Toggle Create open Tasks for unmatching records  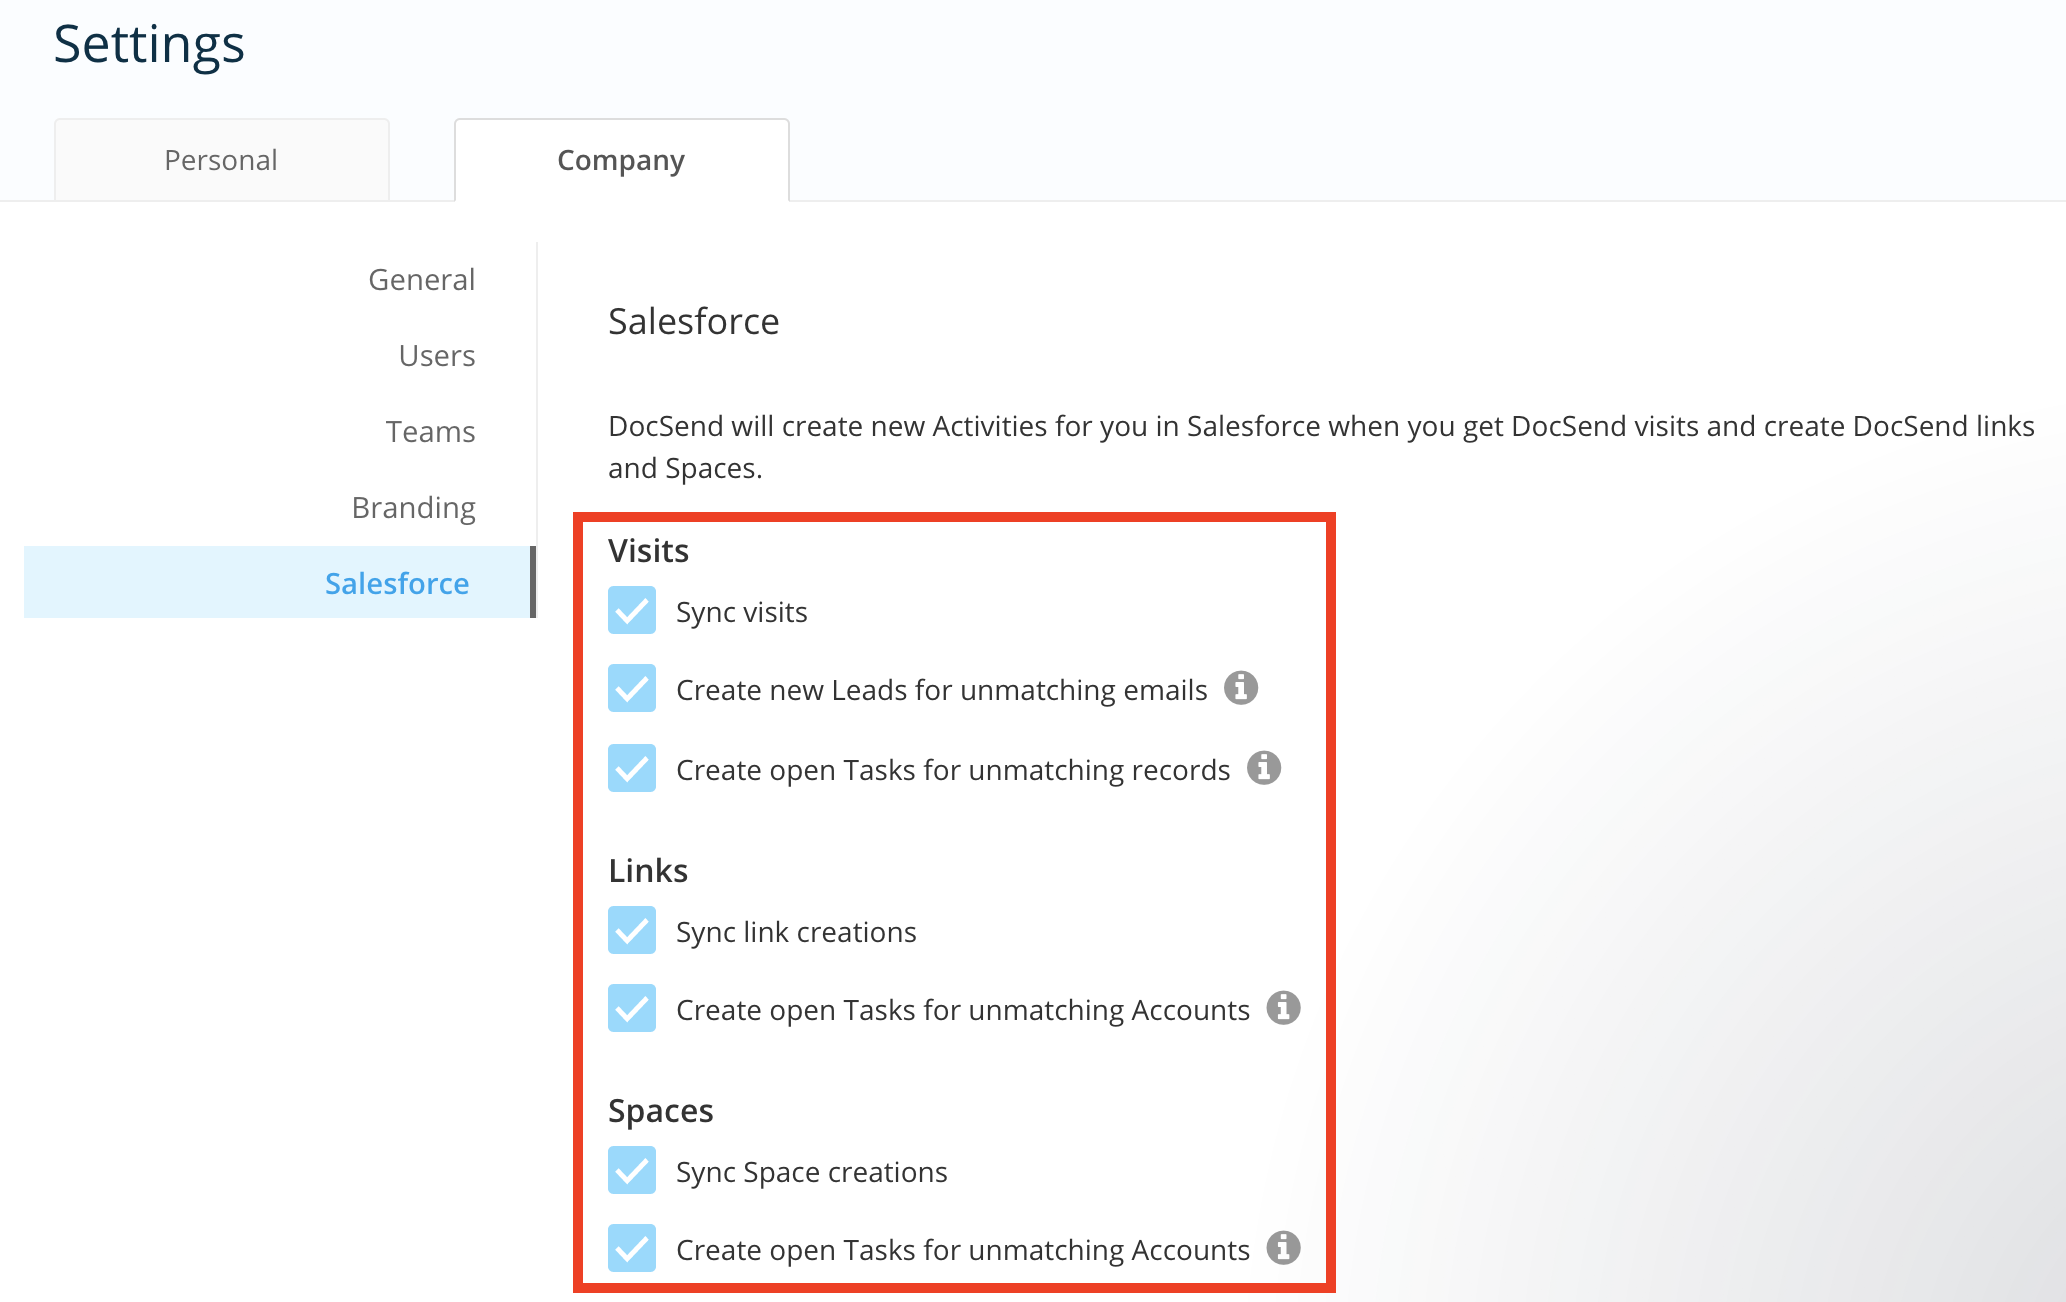tap(632, 768)
